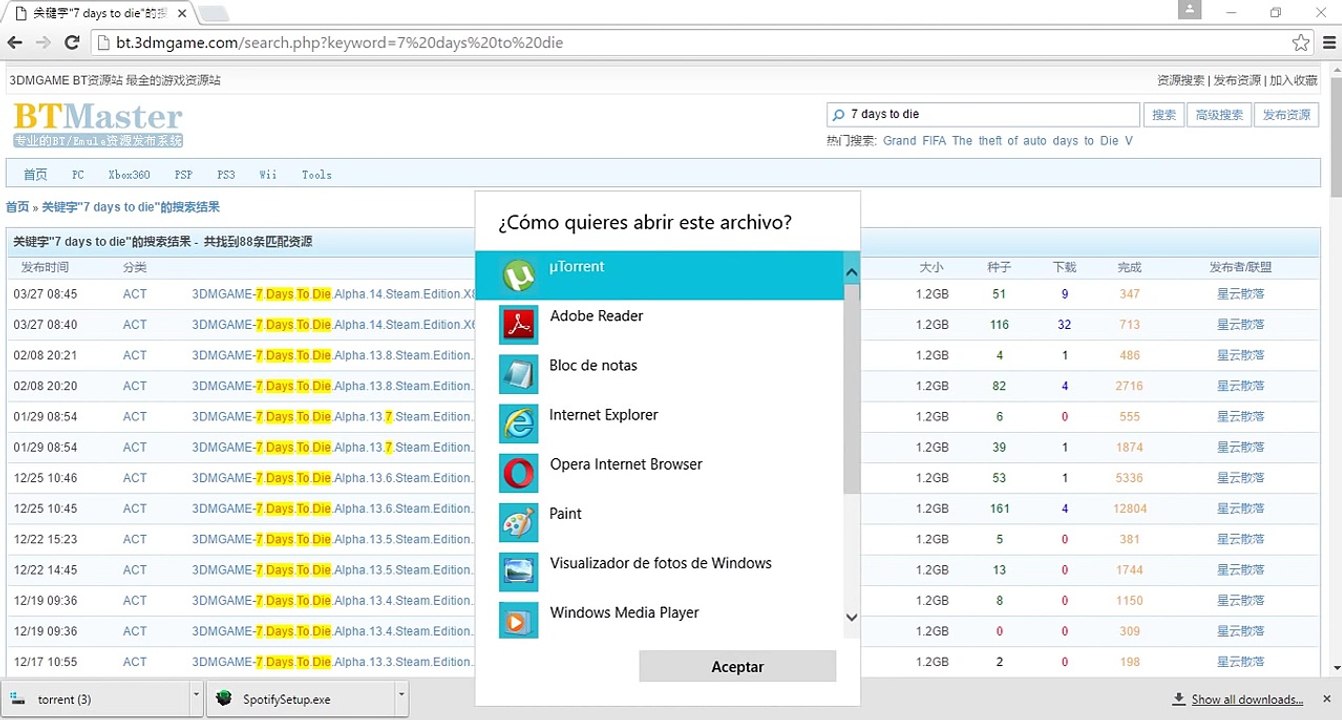Go back with the browser back arrow
Image resolution: width=1342 pixels, height=720 pixels.
click(14, 43)
